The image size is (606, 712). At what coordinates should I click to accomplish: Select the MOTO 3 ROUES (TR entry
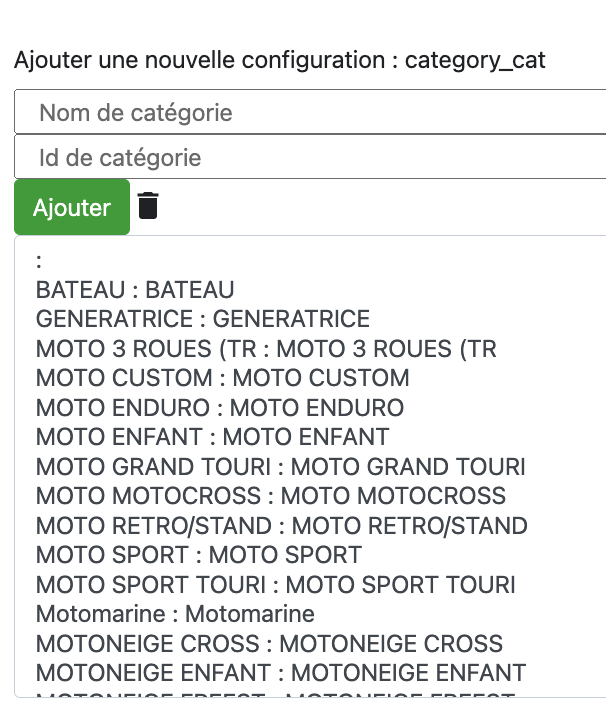click(x=266, y=349)
